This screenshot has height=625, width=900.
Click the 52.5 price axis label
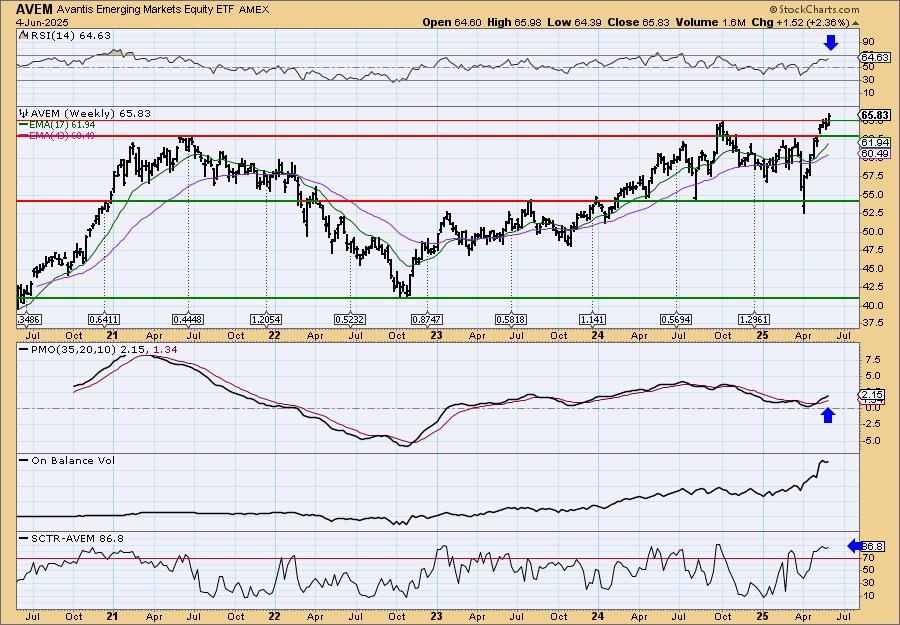(x=872, y=213)
